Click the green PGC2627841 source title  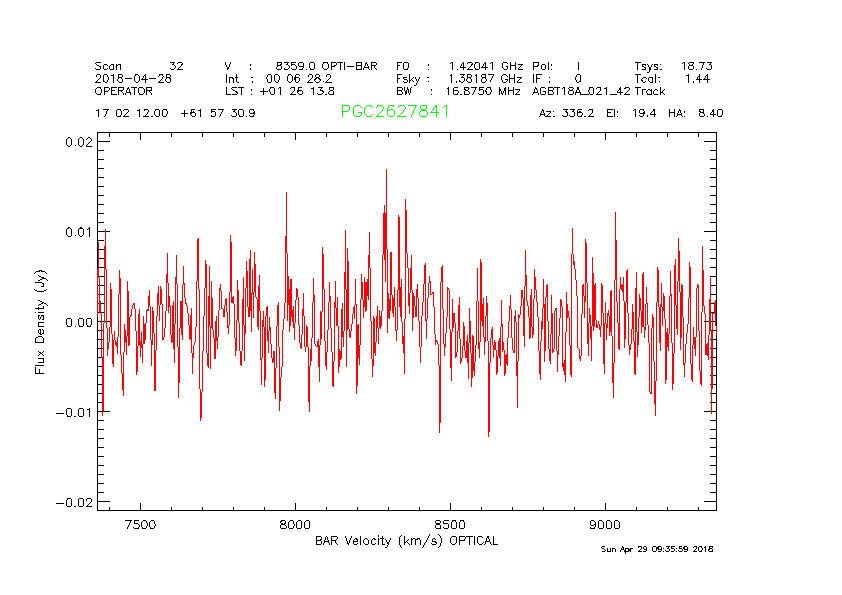[395, 112]
